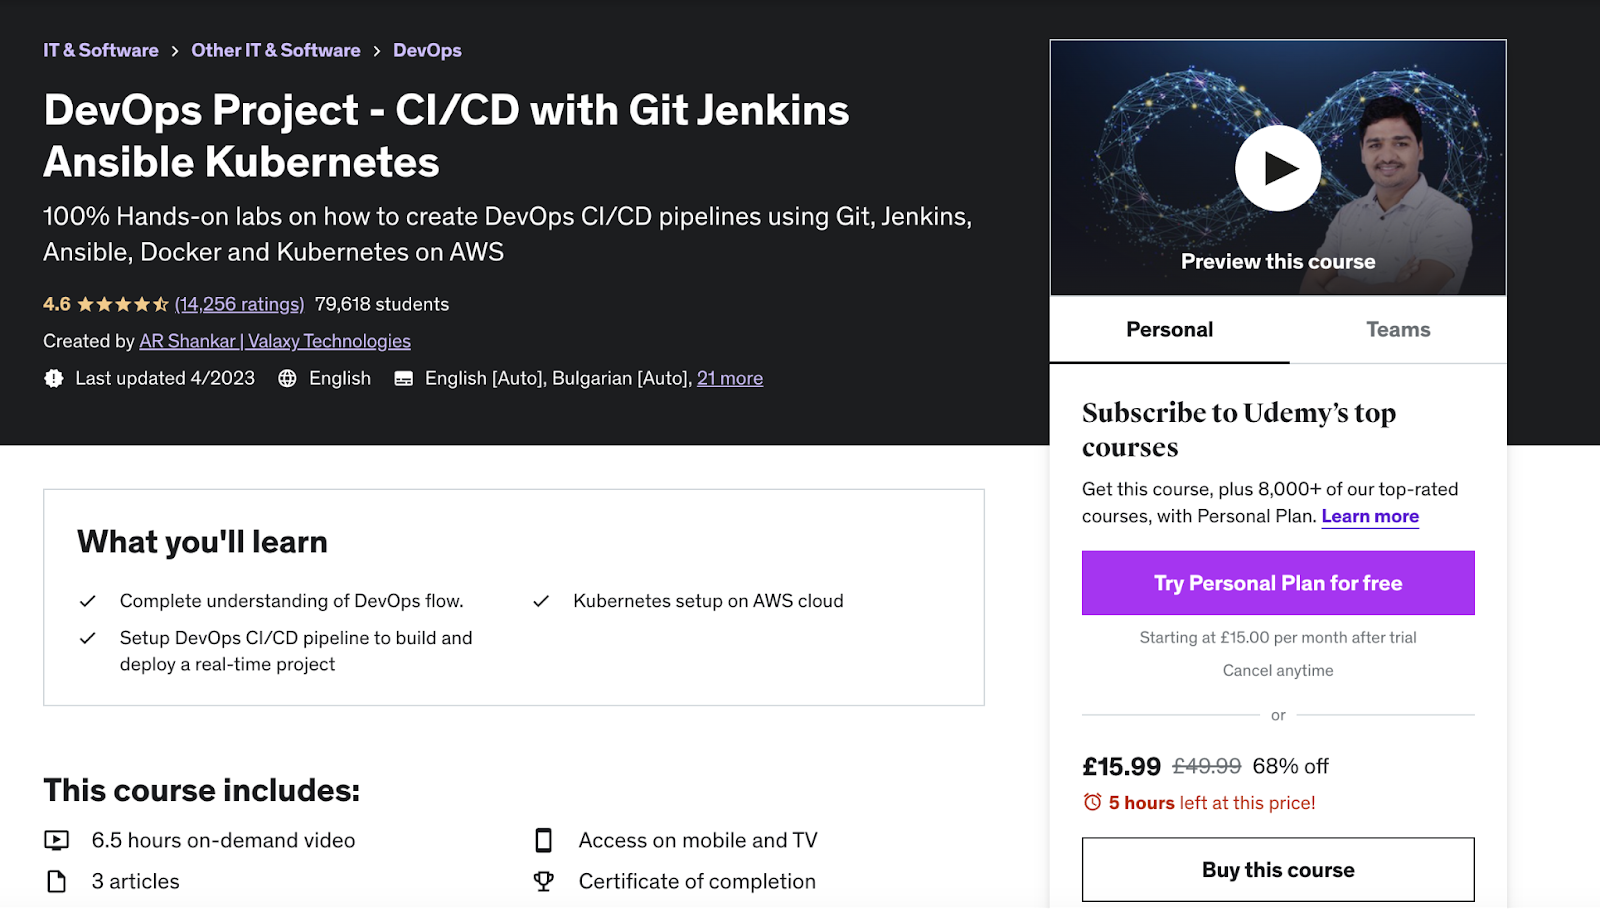Open the 14,256 ratings link
Screen dimensions: 1600x909
(x=239, y=305)
